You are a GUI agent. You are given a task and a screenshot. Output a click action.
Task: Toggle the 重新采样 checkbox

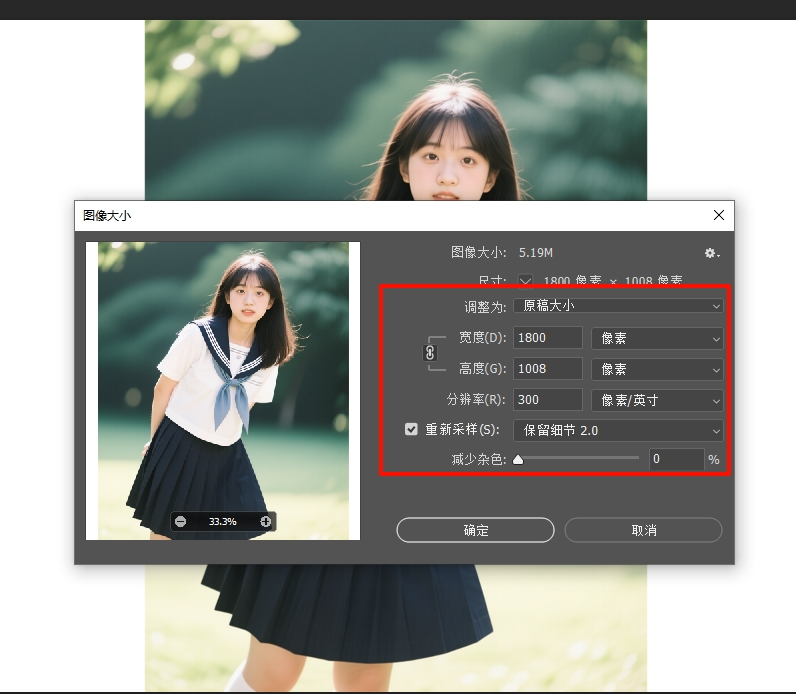pos(411,429)
